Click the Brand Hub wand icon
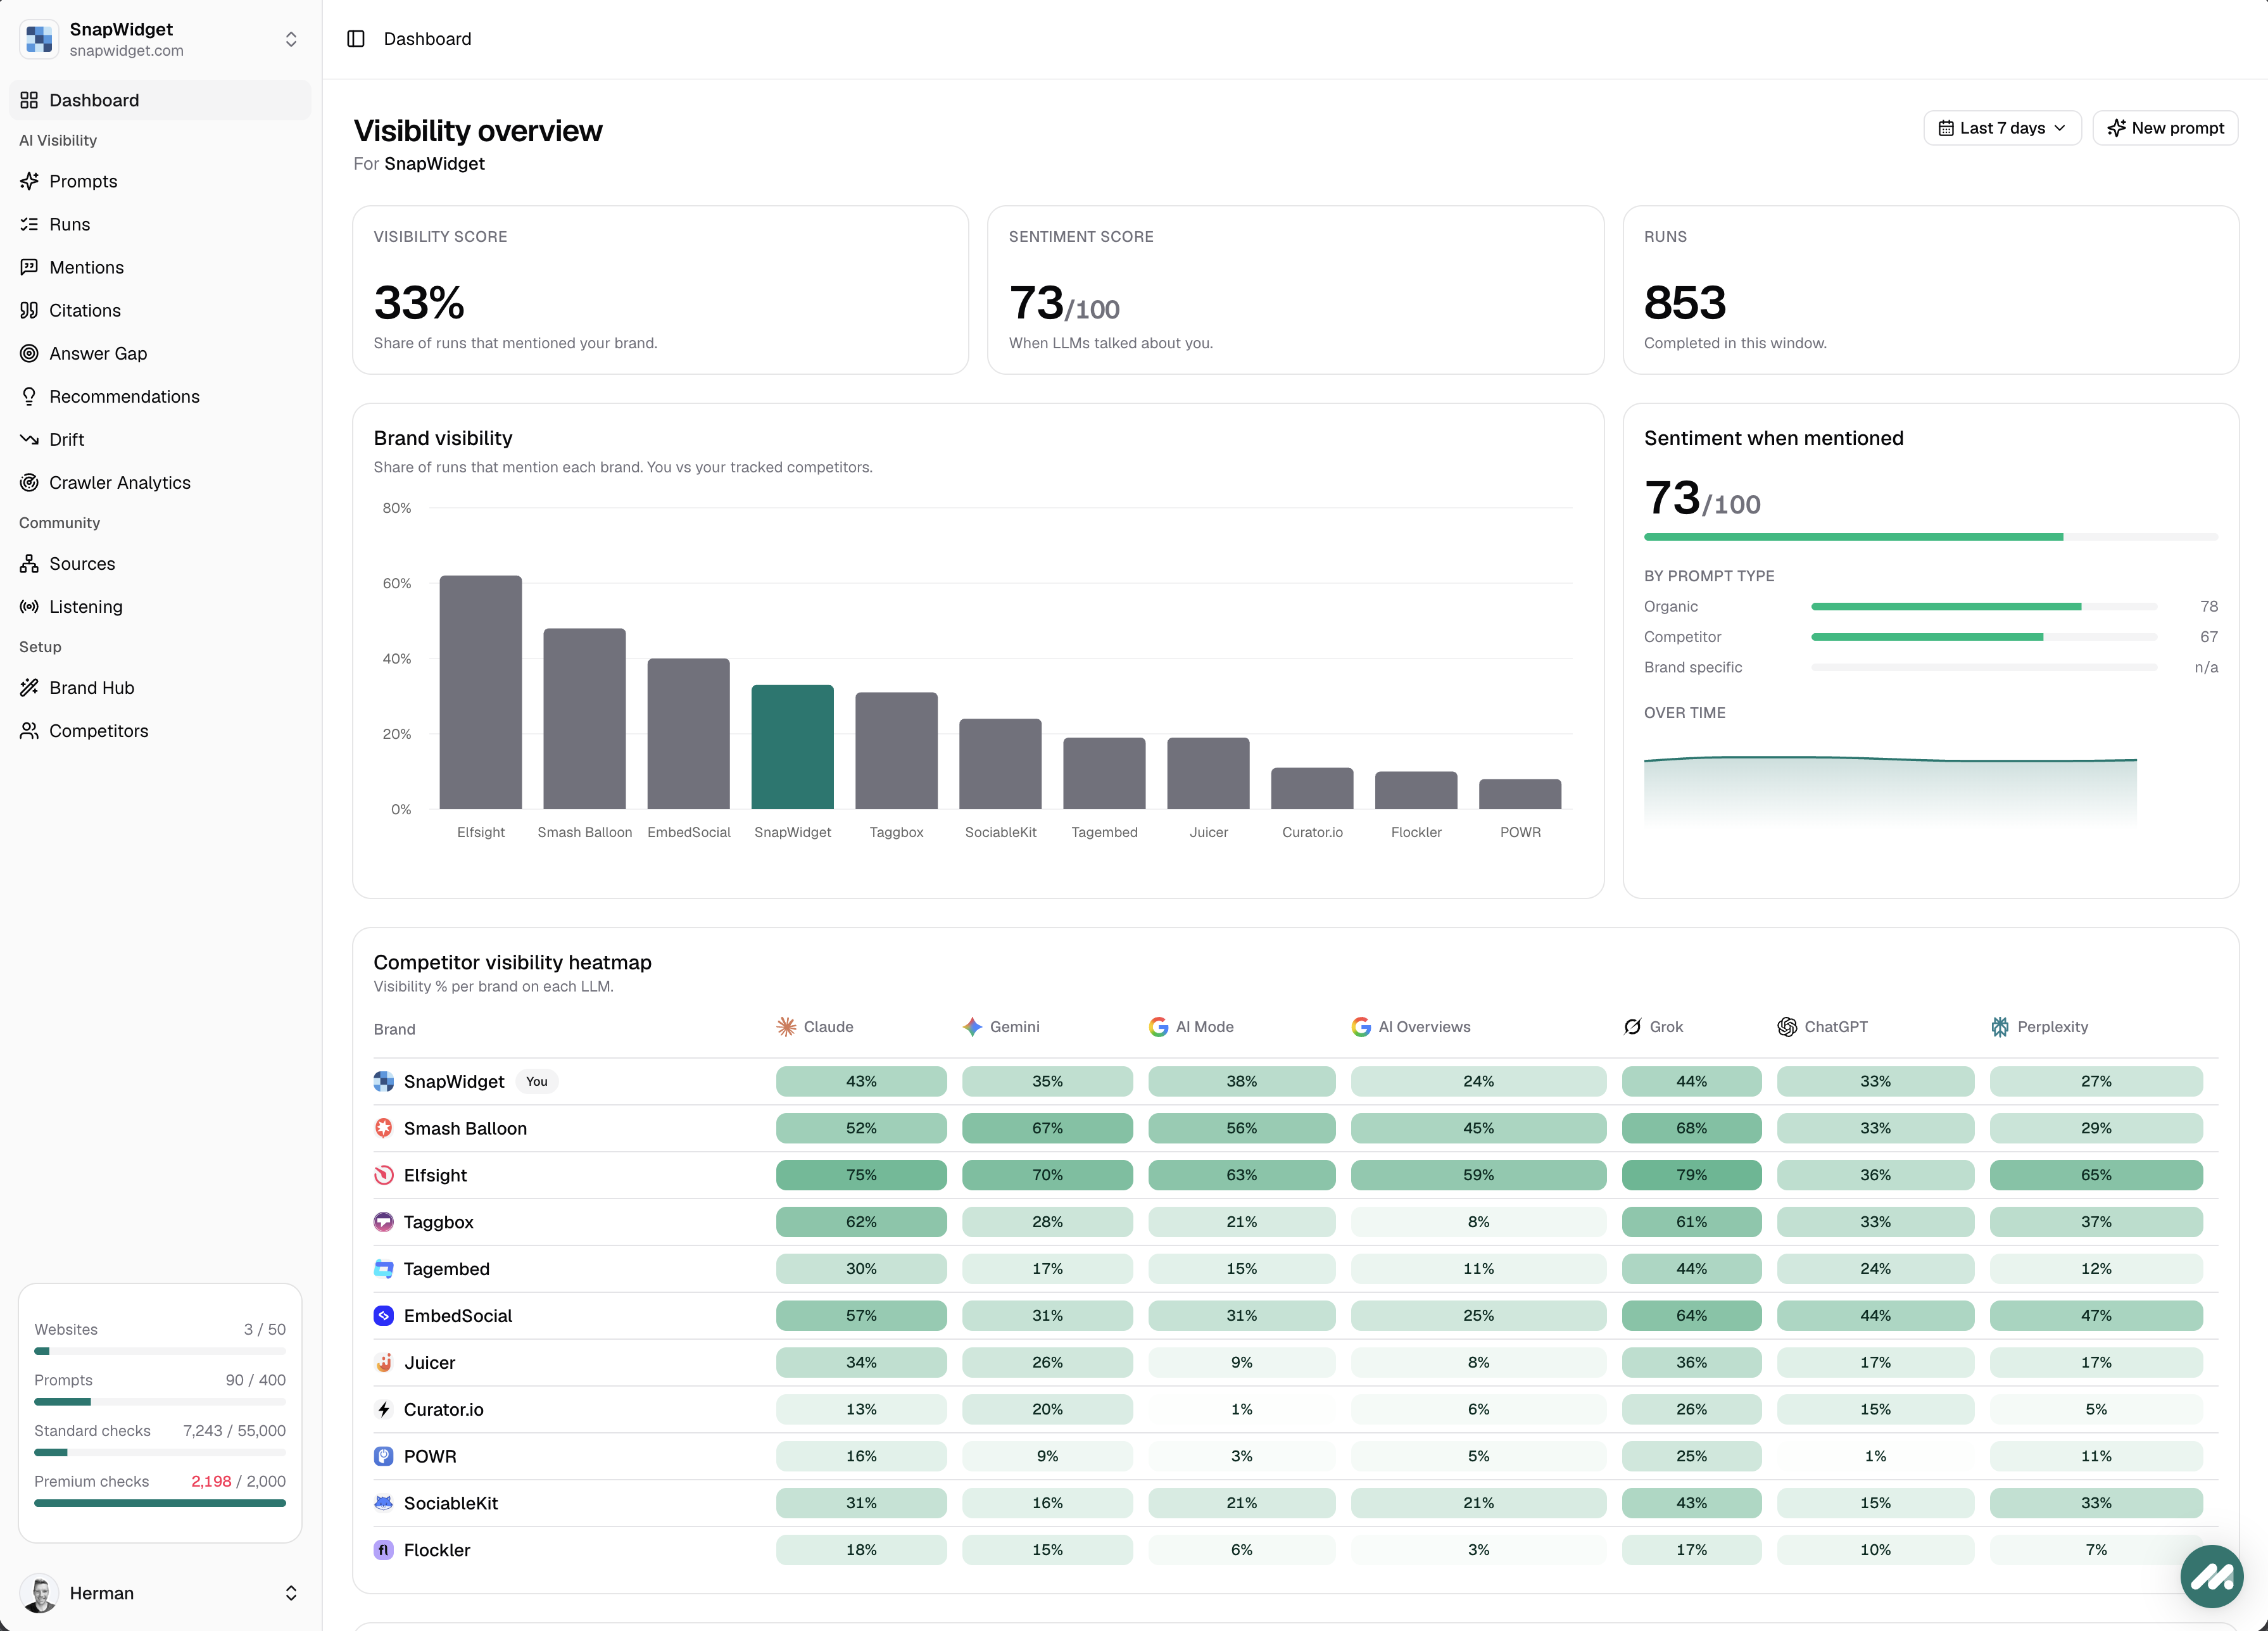This screenshot has height=1631, width=2268. pos(29,687)
